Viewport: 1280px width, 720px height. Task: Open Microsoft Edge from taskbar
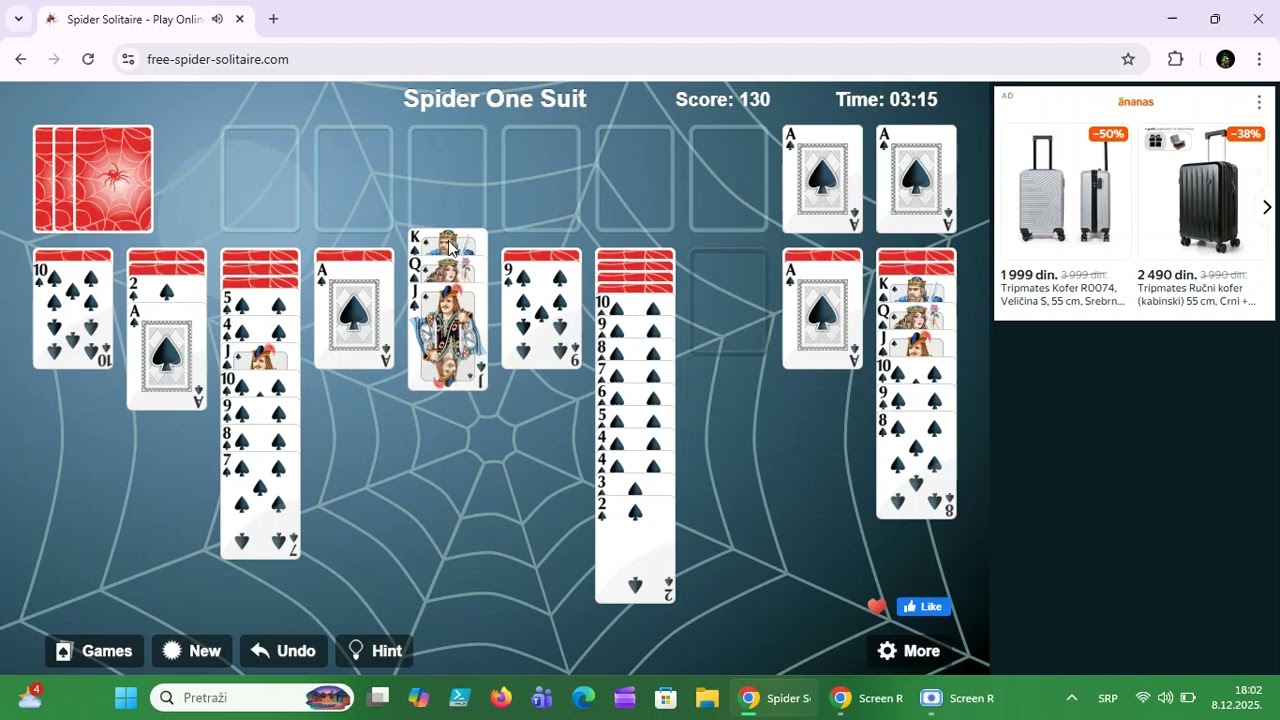583,698
